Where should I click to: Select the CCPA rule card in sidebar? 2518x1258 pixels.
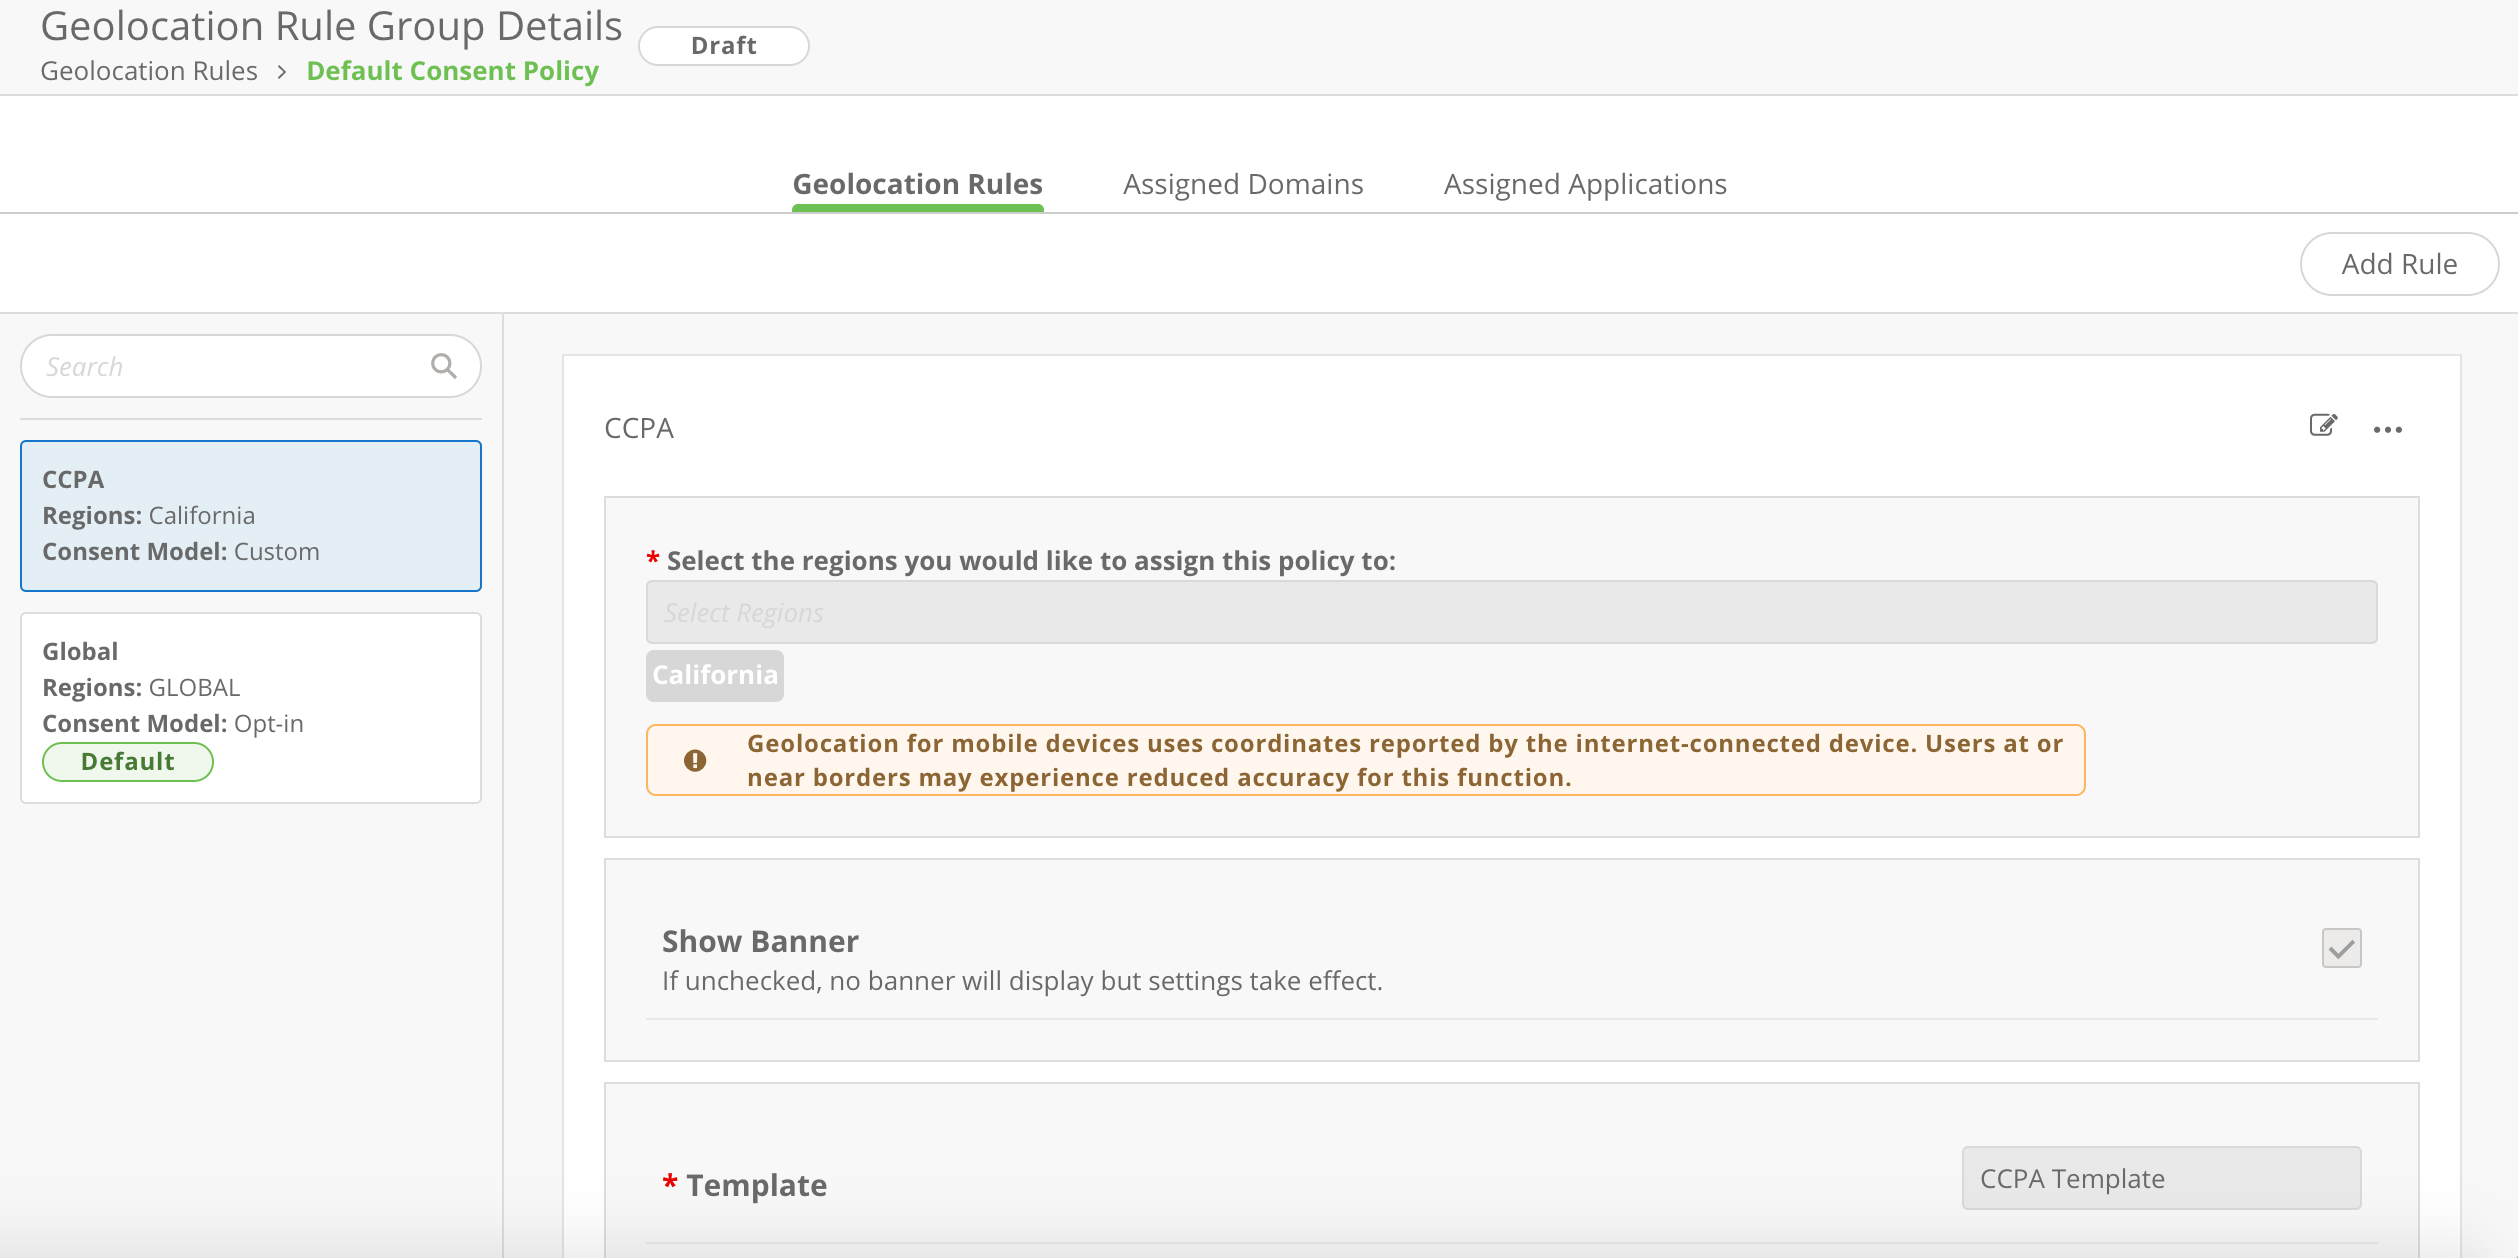[250, 516]
